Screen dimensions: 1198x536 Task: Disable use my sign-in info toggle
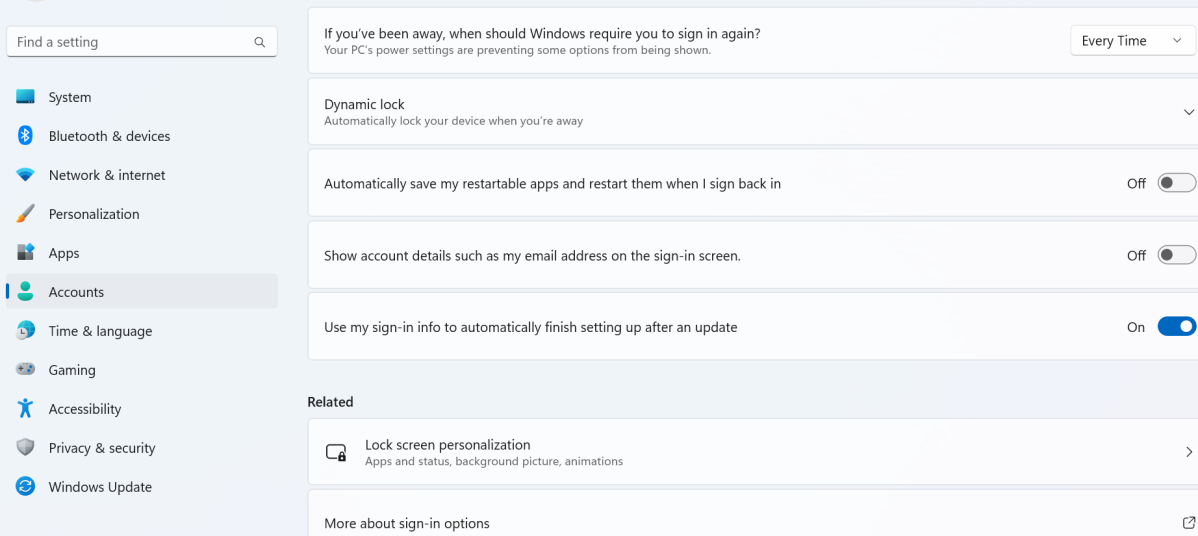click(x=1176, y=327)
